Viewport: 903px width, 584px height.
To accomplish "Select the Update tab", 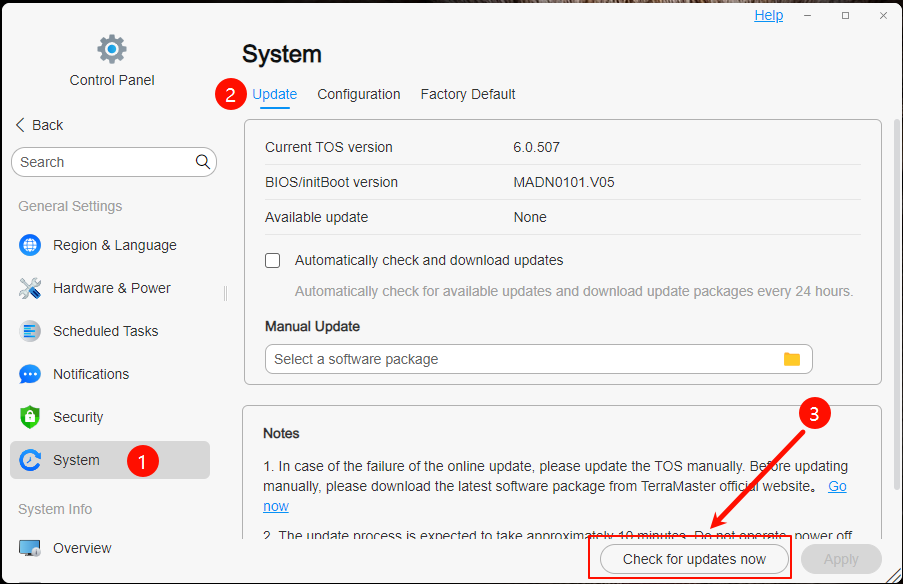I will coord(275,94).
